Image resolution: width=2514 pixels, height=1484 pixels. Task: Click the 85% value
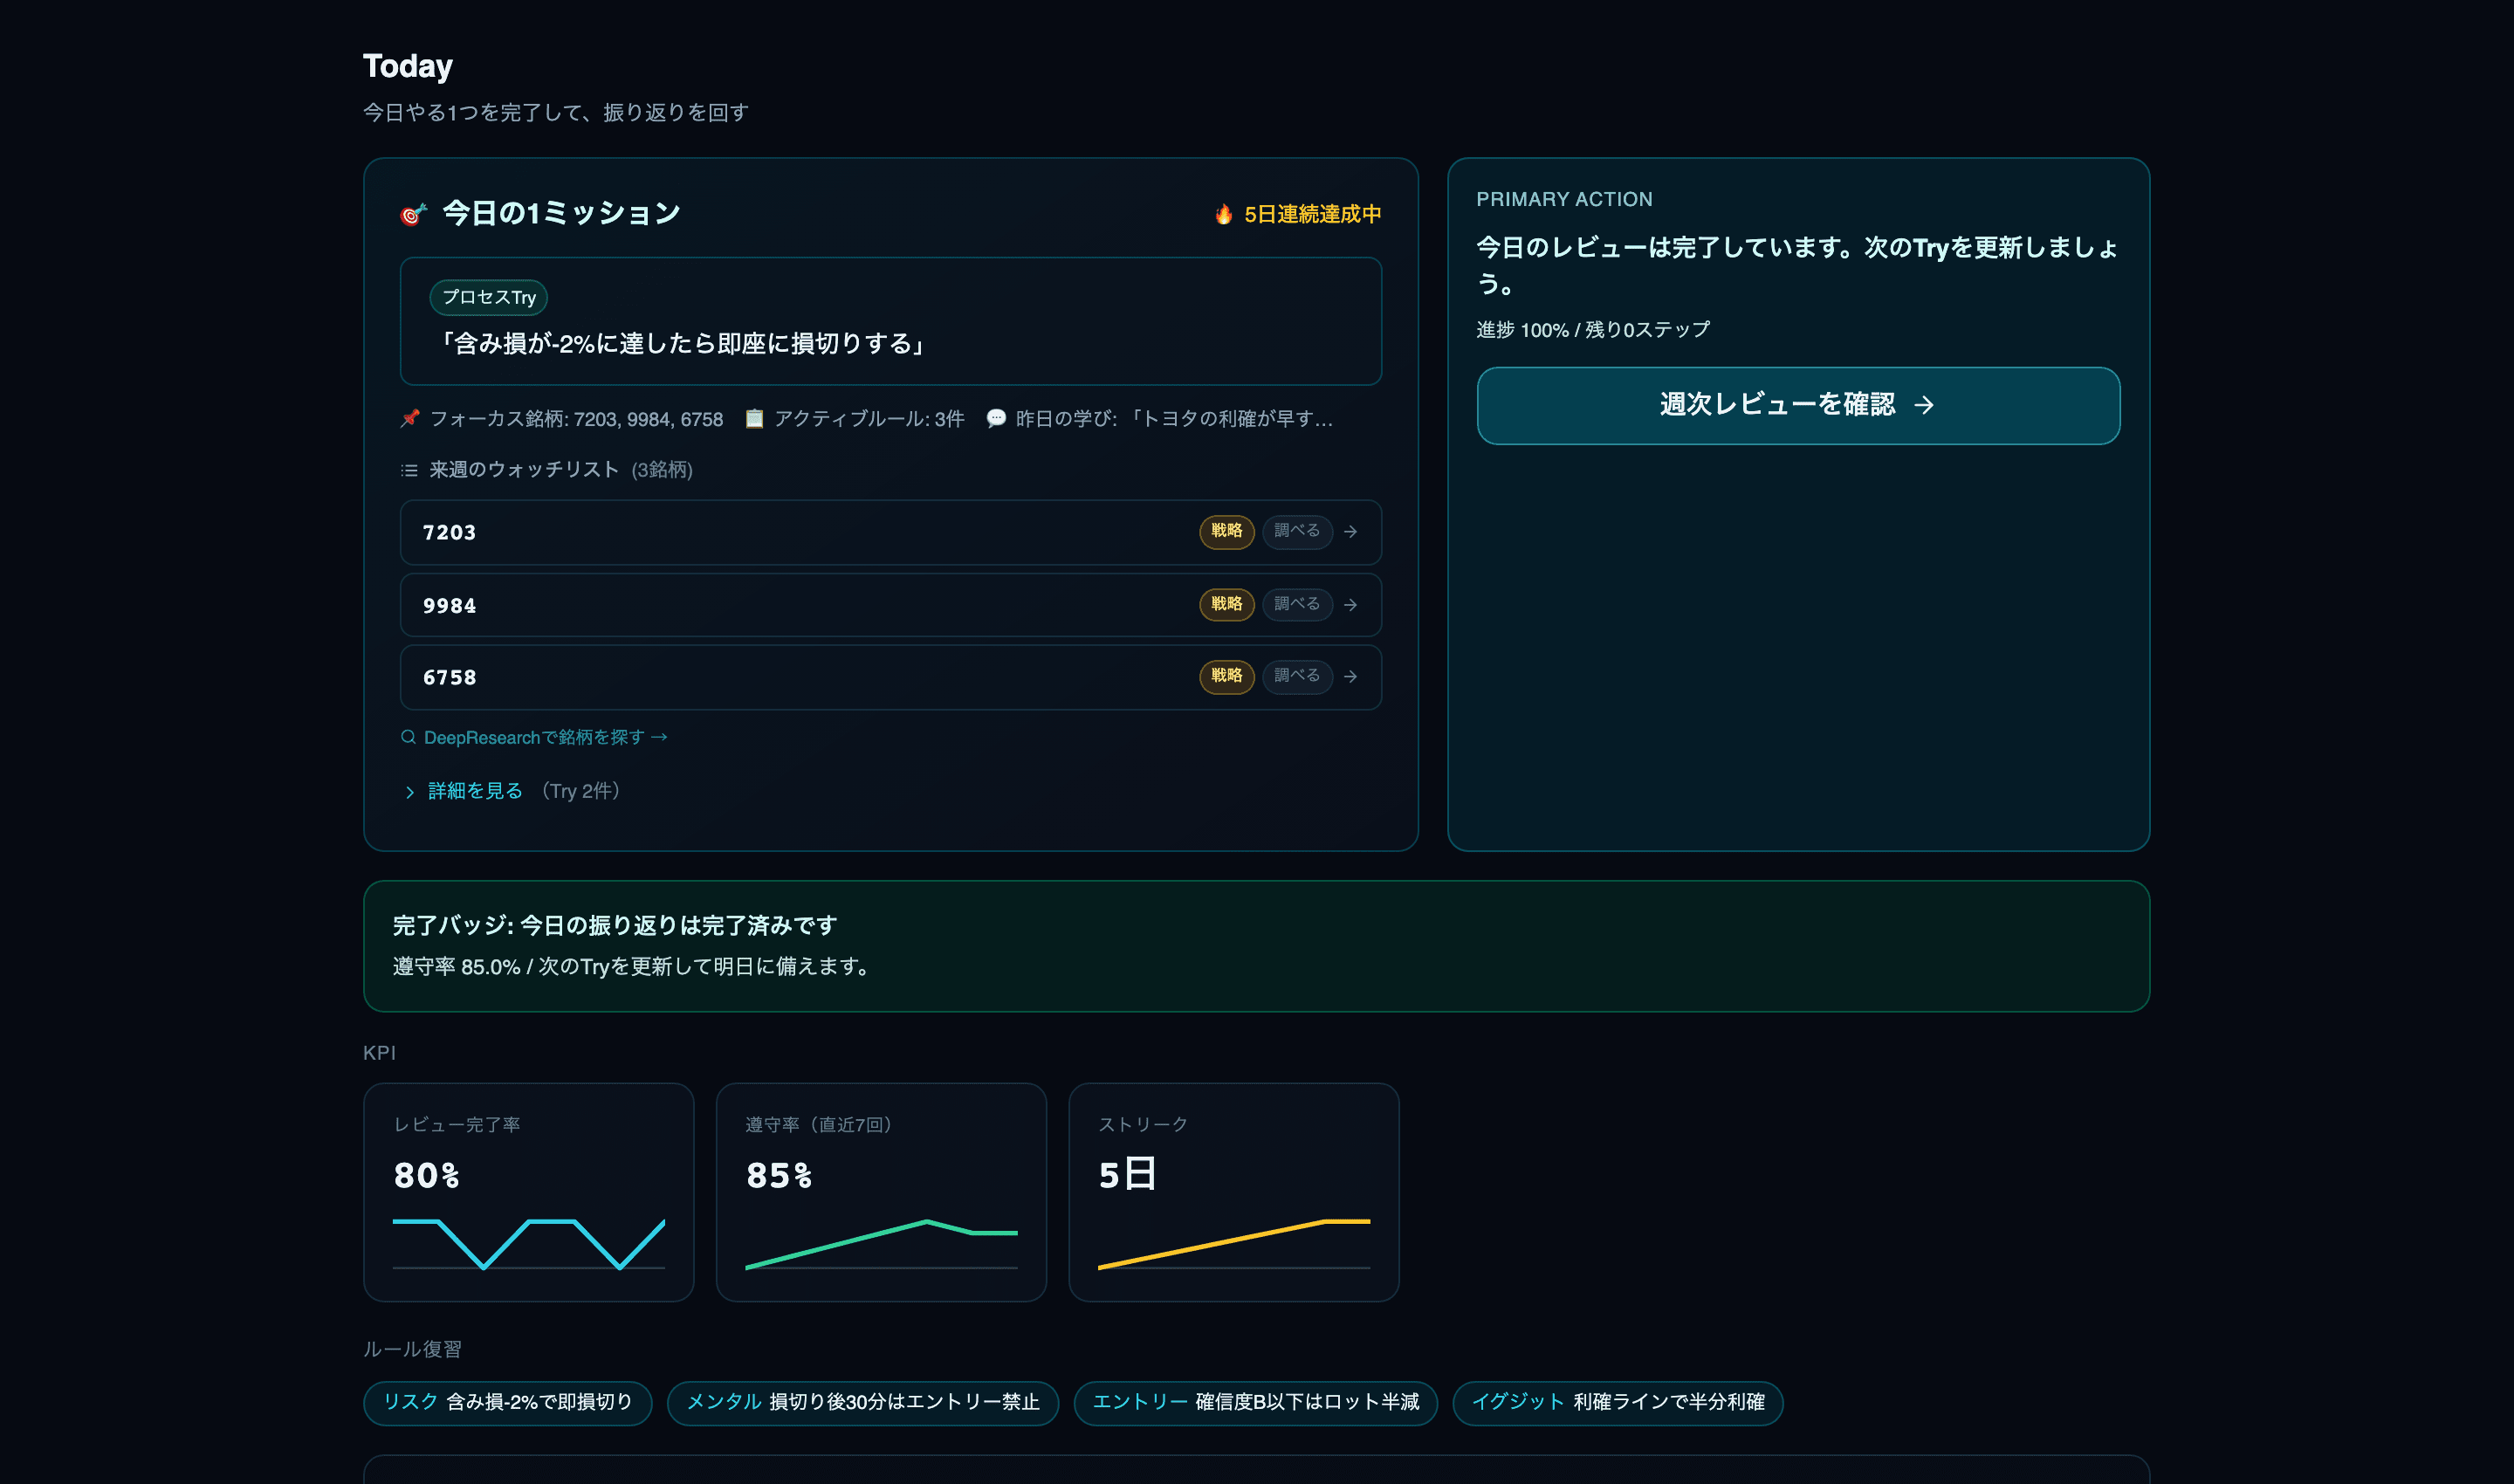coord(779,1175)
